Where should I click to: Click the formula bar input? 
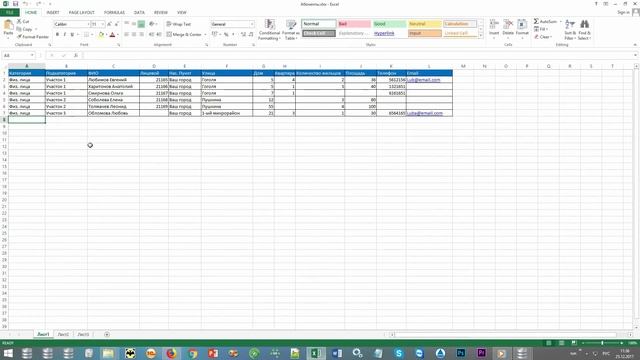(x=357, y=55)
